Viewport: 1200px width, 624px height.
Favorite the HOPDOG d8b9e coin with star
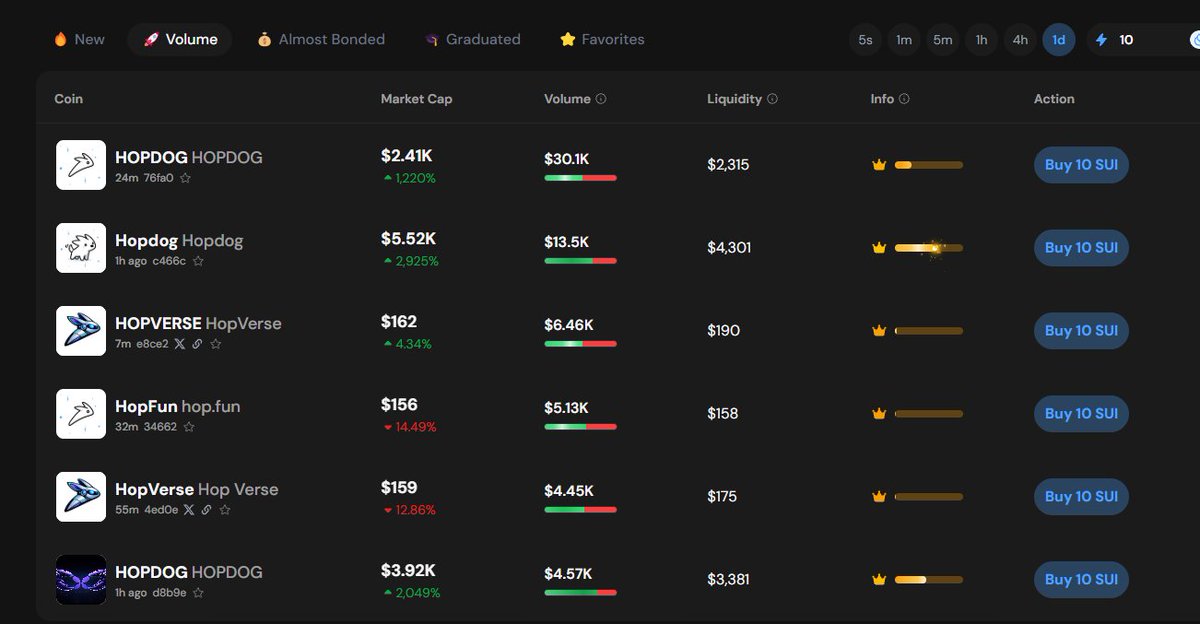pos(198,593)
